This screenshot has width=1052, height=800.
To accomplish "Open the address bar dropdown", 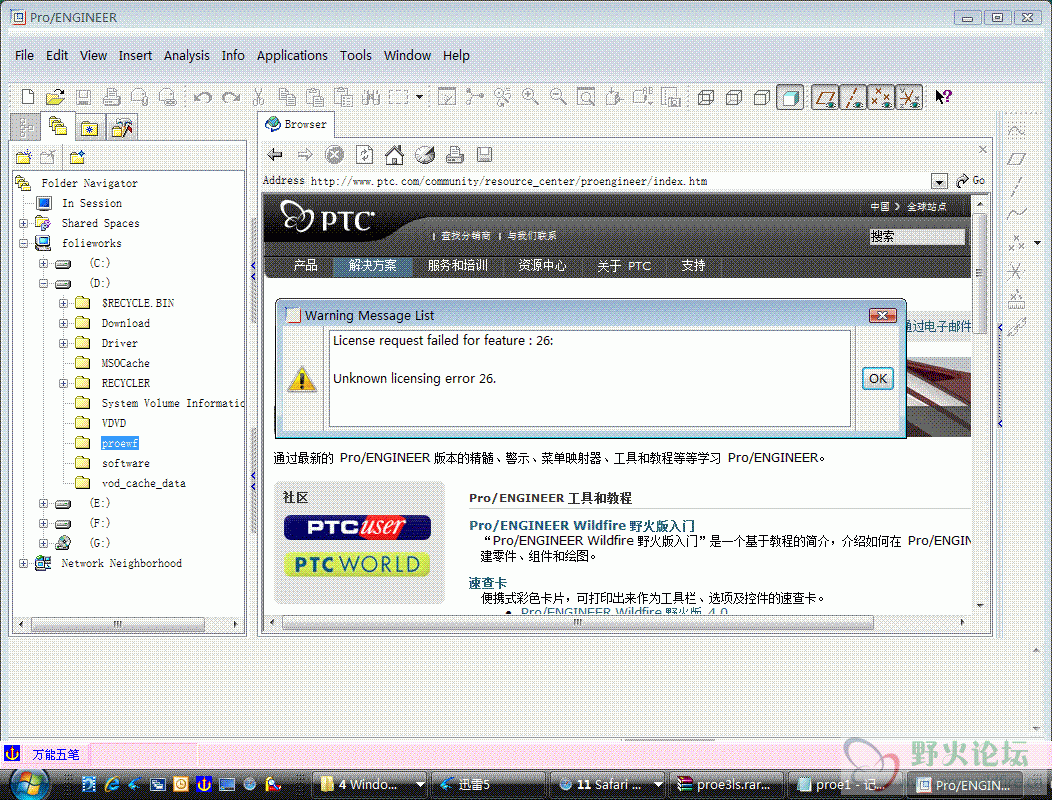I will tap(939, 181).
